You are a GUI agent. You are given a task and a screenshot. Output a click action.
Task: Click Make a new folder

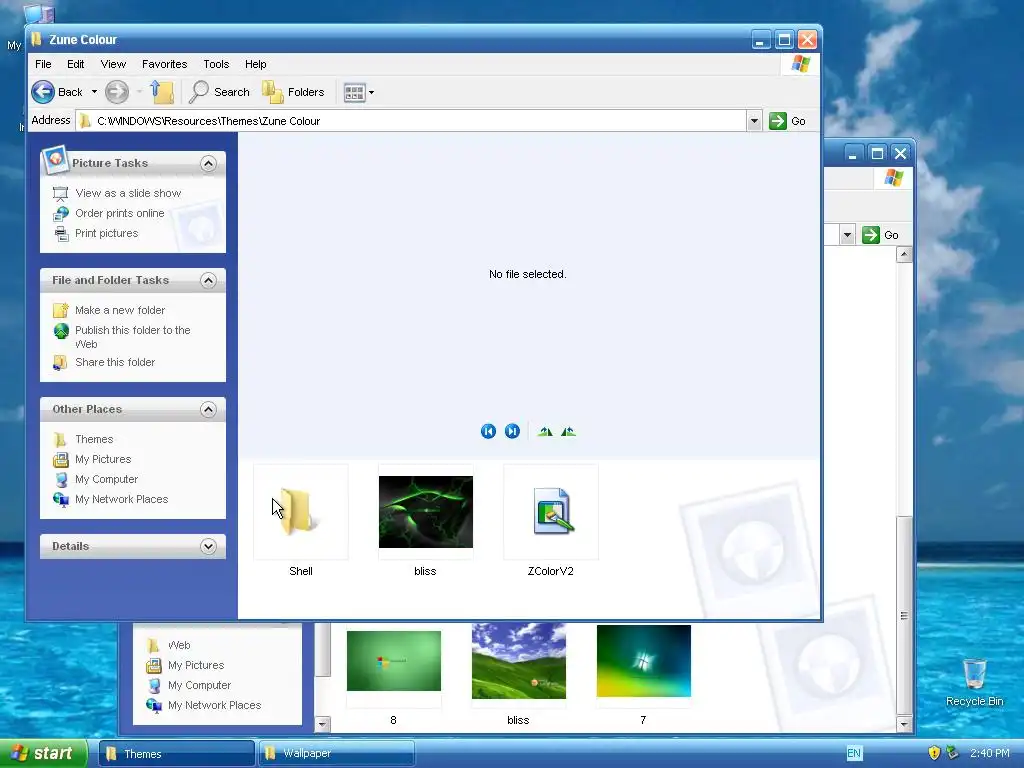point(120,310)
